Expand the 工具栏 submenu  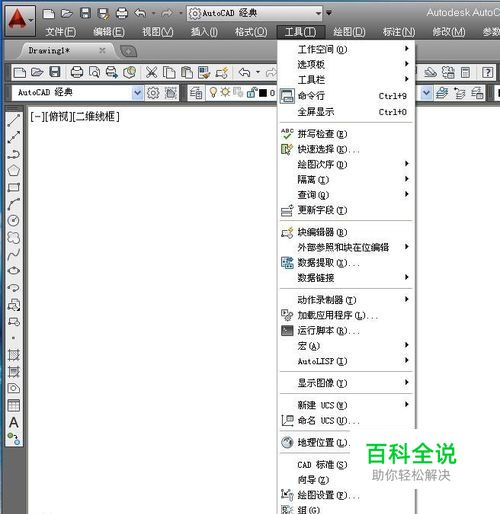coord(346,80)
